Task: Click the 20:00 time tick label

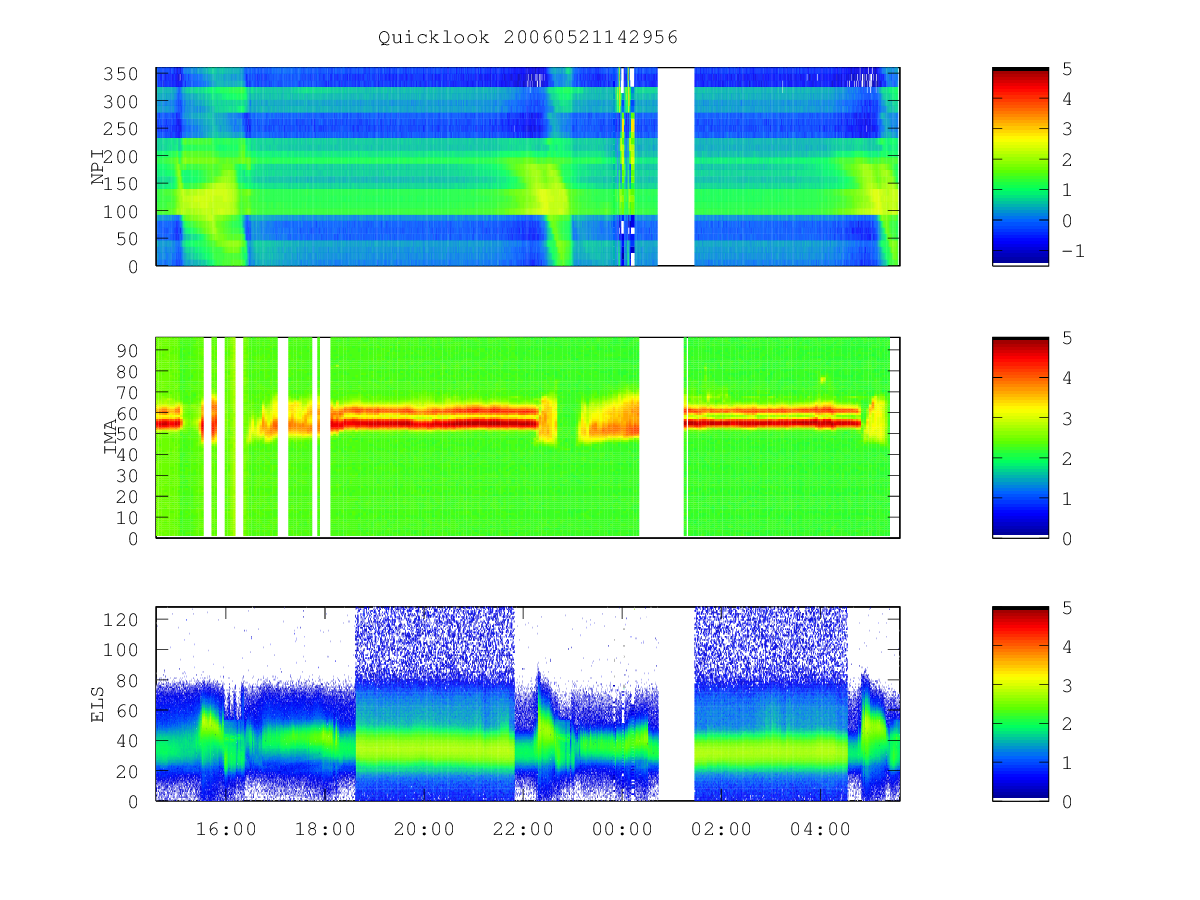Action: pos(424,830)
